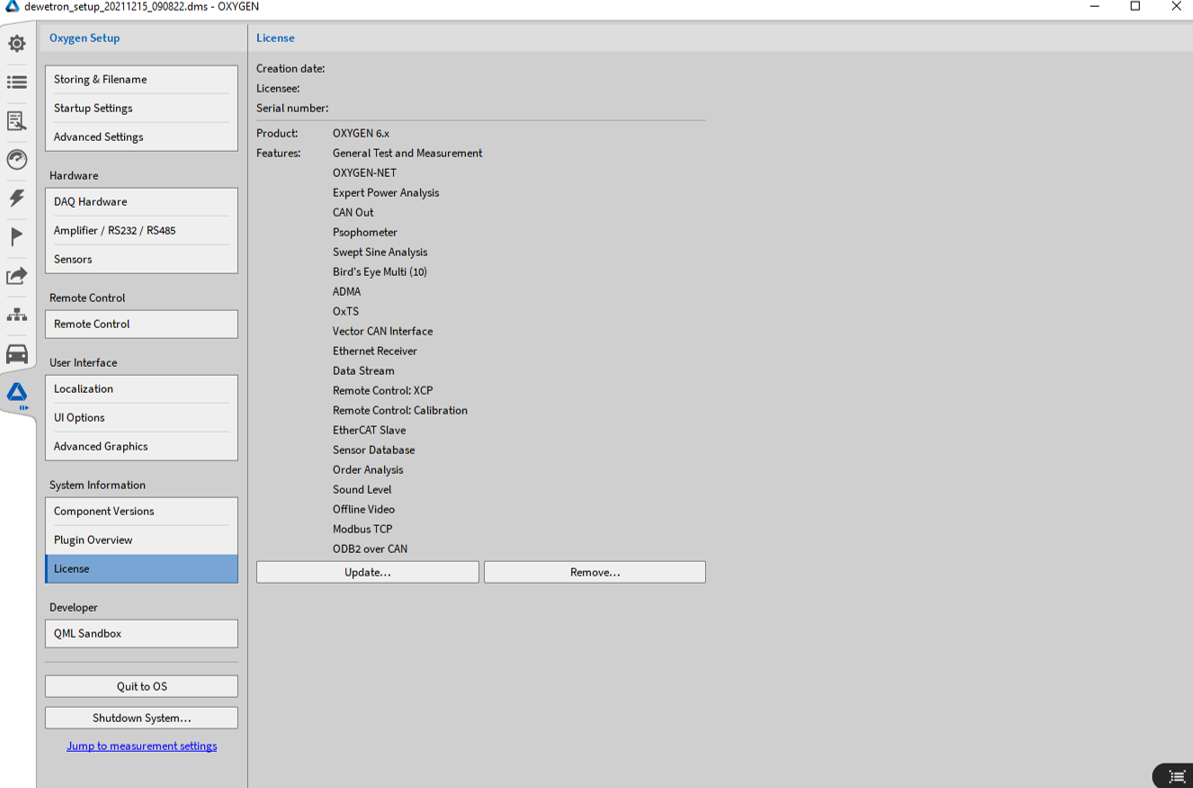Open the Localization settings
The width and height of the screenshot is (1193, 788).
tap(141, 389)
